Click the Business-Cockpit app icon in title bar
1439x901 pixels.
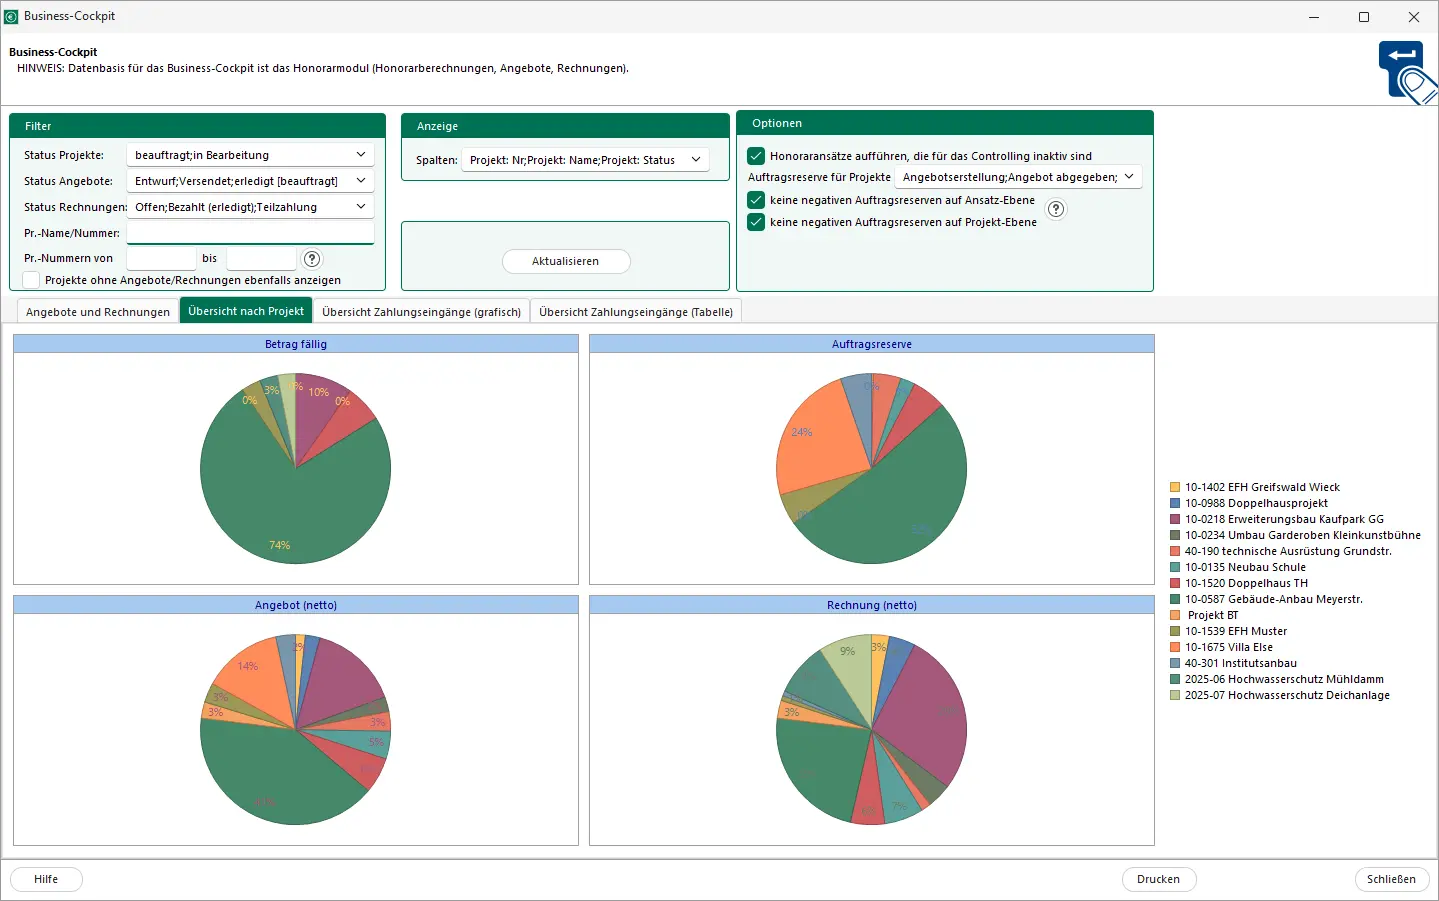[x=12, y=17]
